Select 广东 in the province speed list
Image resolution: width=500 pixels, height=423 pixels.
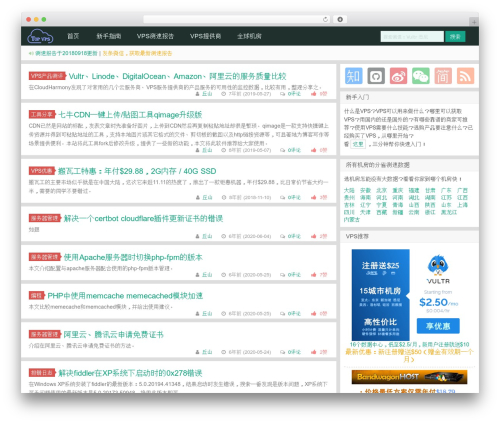tap(446, 190)
